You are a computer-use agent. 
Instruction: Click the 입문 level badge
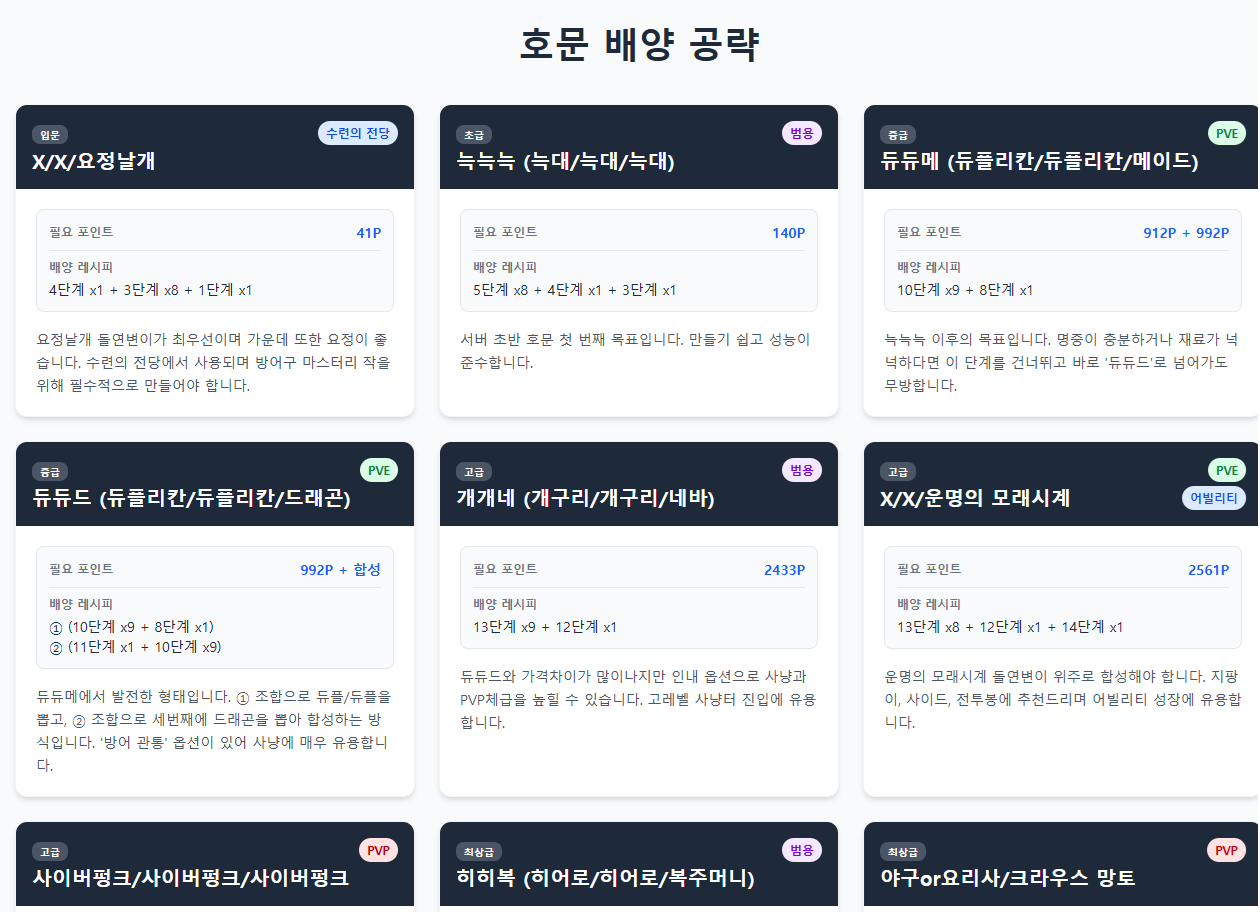click(x=50, y=135)
